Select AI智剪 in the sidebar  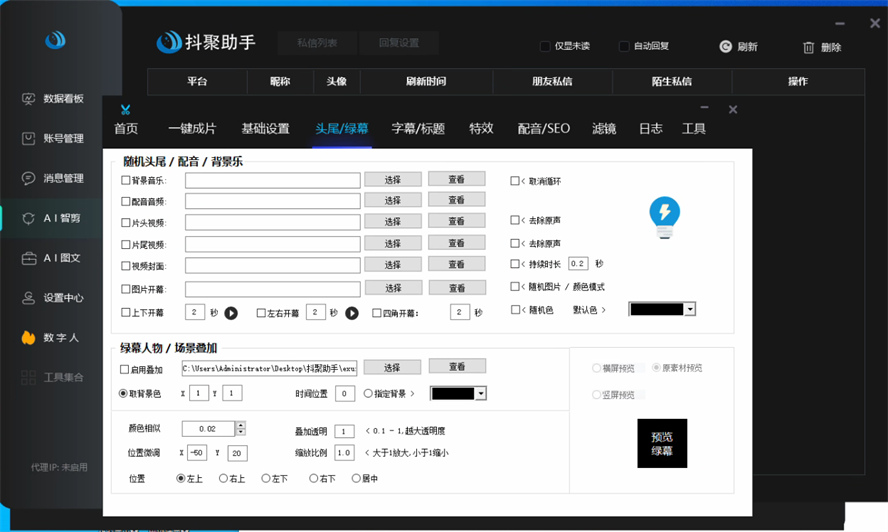51,218
